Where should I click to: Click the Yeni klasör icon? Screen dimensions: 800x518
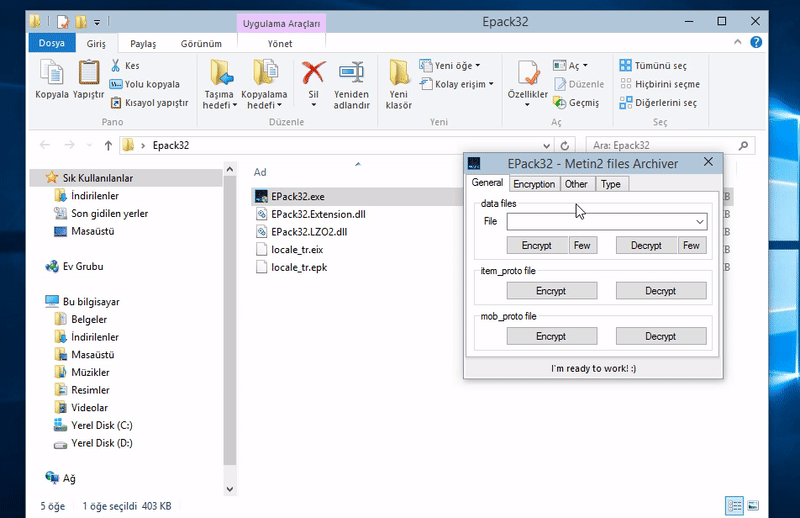(x=399, y=72)
